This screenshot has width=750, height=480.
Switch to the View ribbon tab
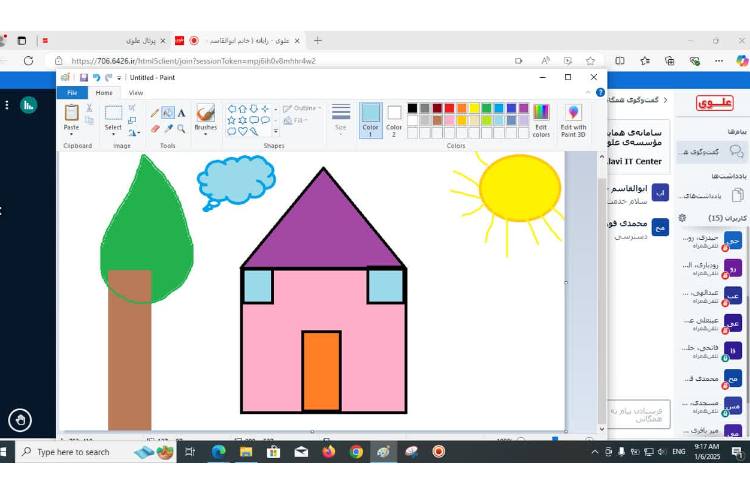pos(136,93)
